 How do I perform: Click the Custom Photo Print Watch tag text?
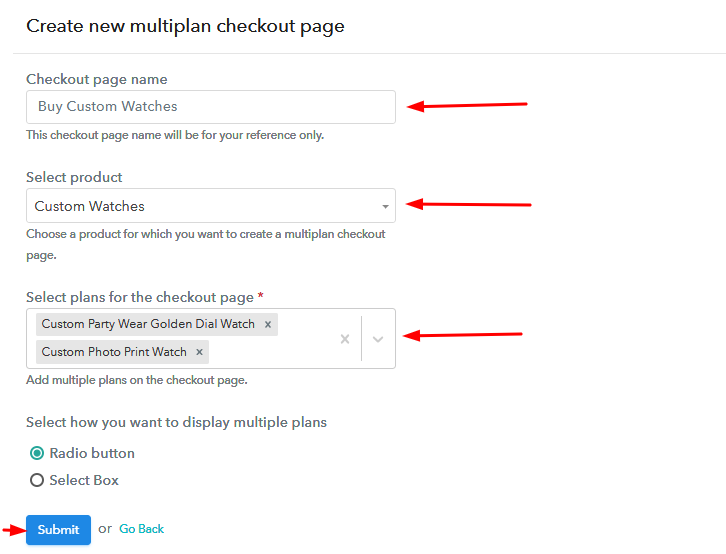click(114, 352)
